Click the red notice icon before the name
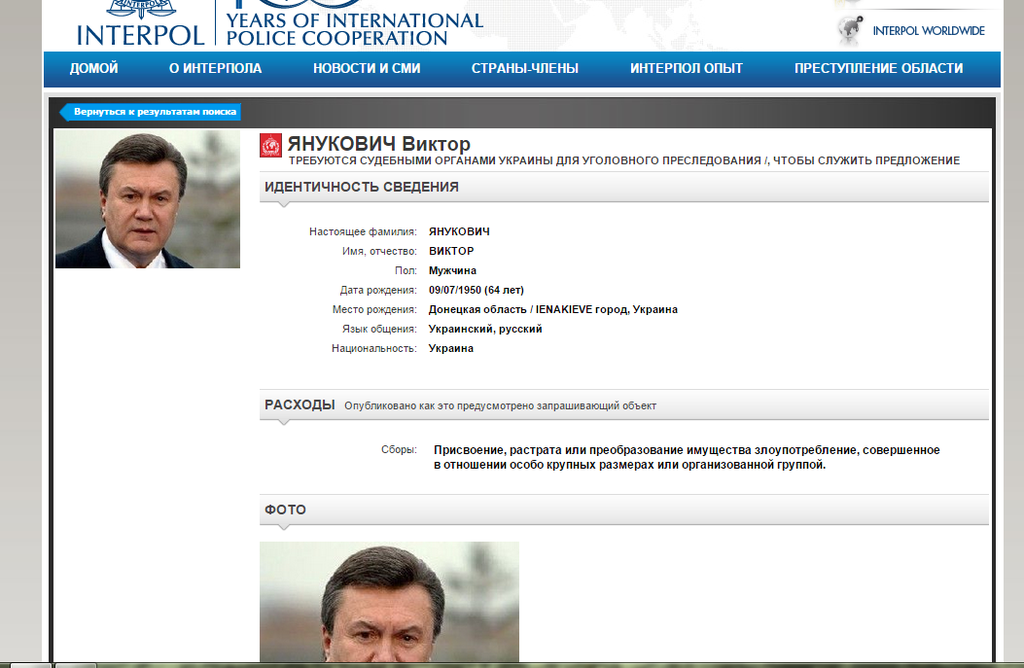The image size is (1024, 668). pos(270,145)
